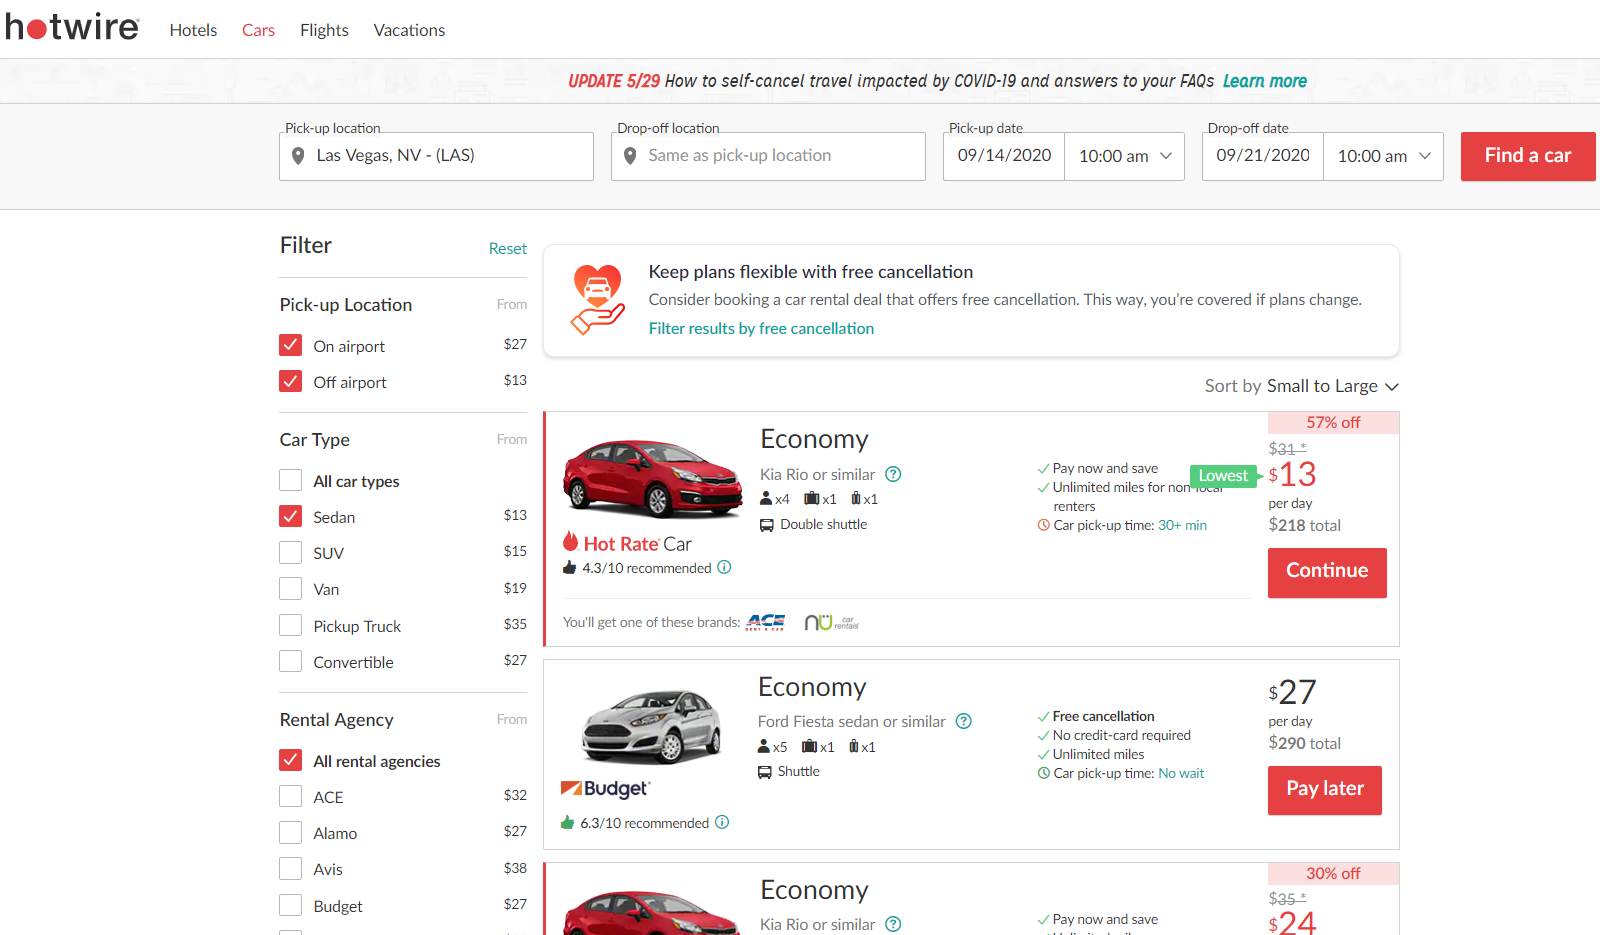This screenshot has height=935, width=1600.
Task: Click the pick-up location input field
Action: click(436, 156)
